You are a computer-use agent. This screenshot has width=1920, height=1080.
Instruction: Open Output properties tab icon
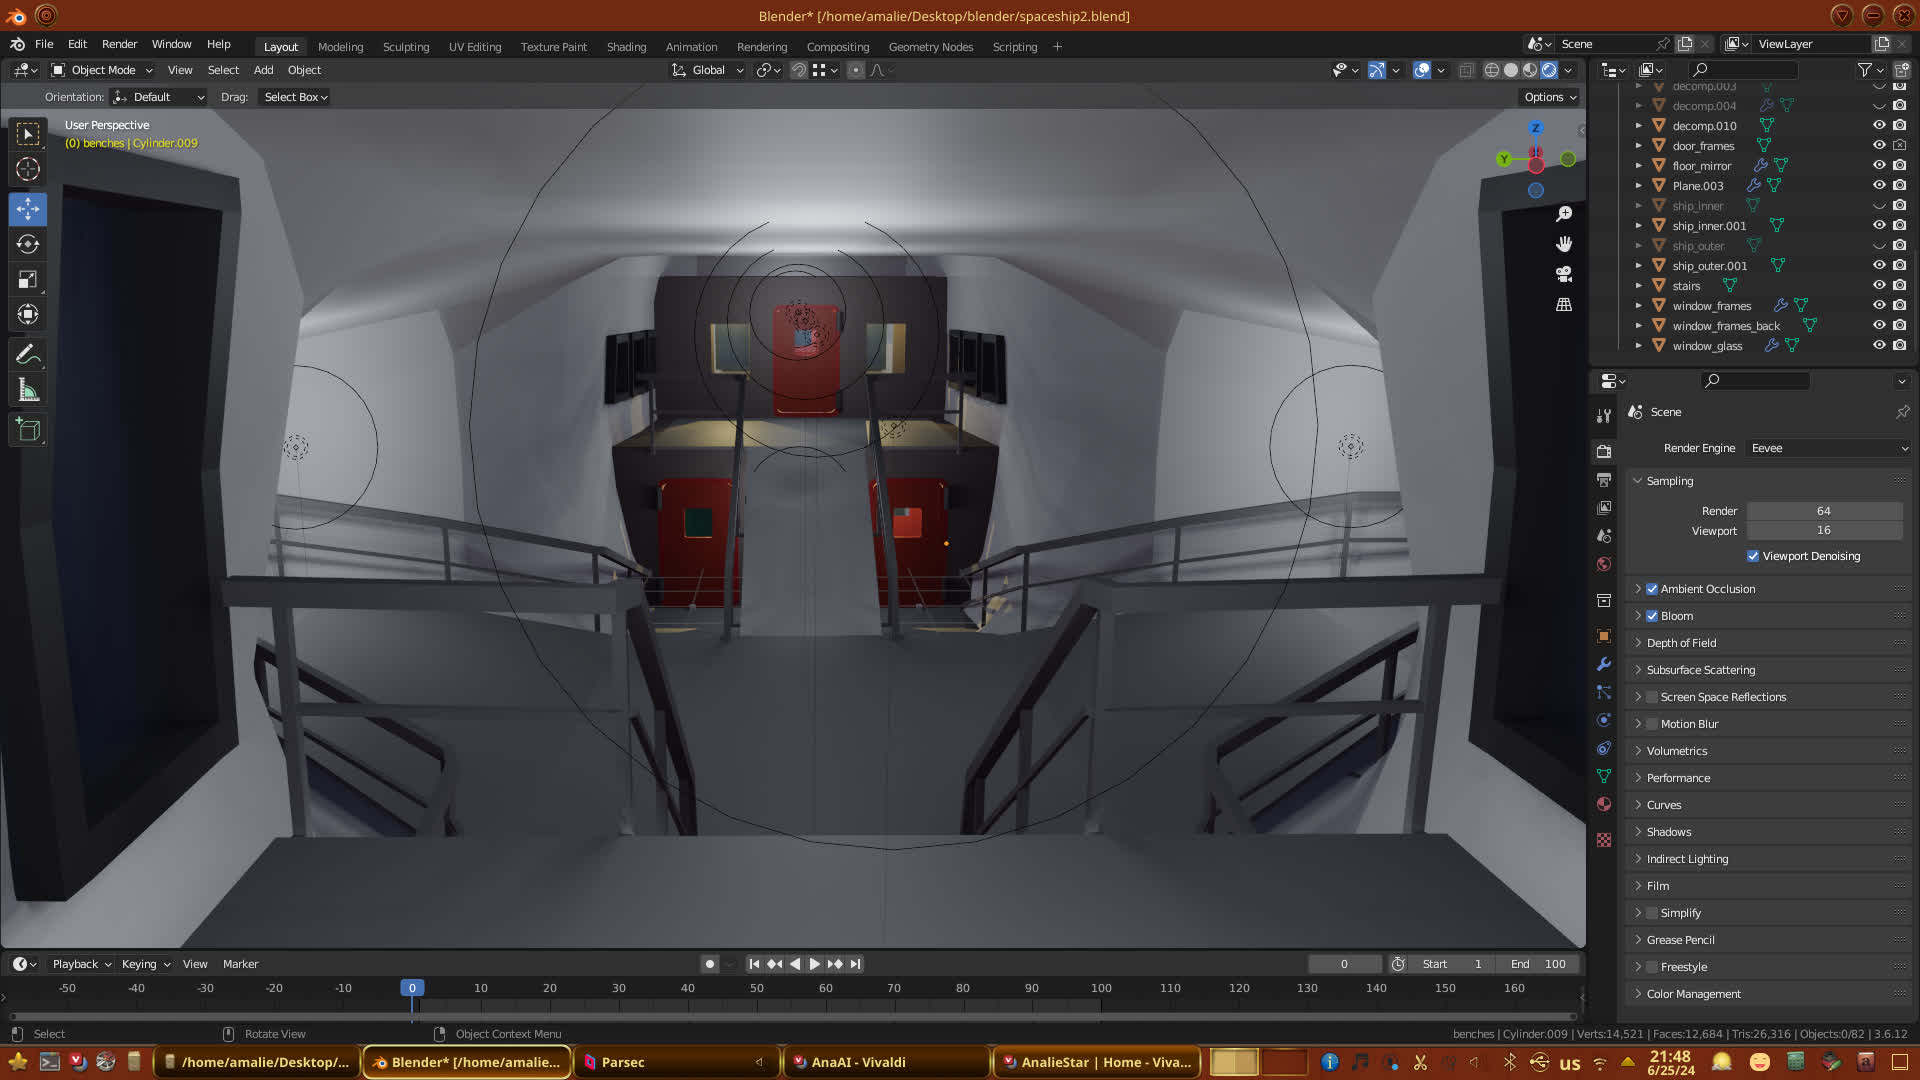(1604, 480)
